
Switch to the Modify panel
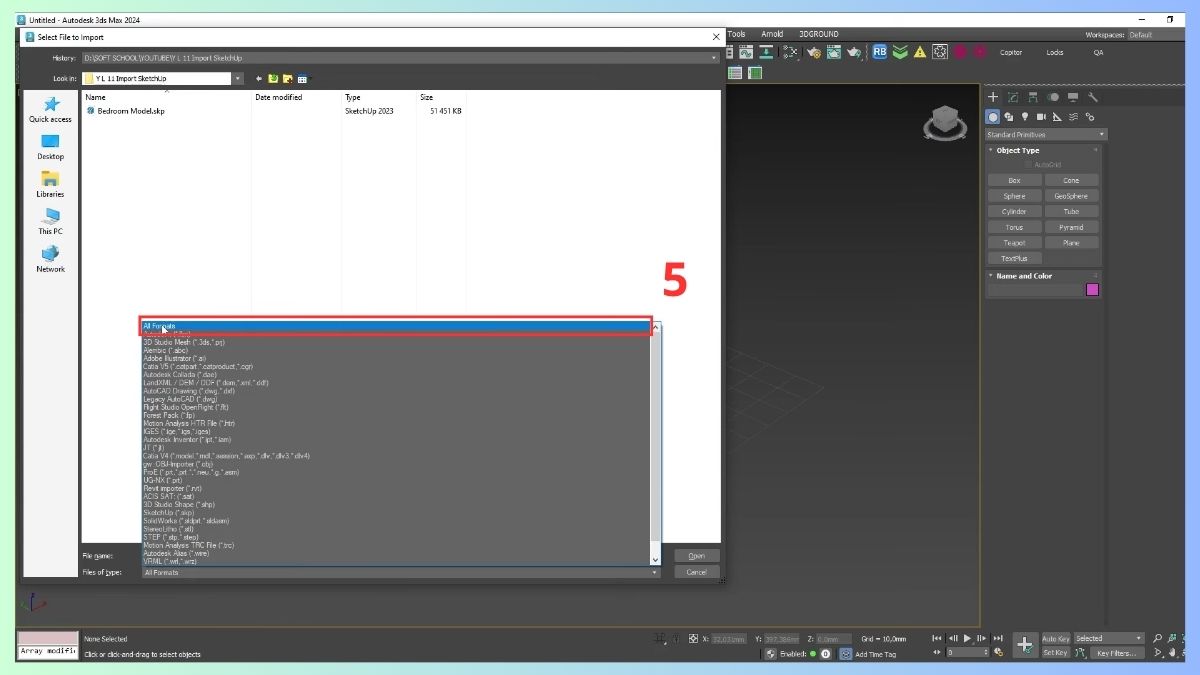1012,97
